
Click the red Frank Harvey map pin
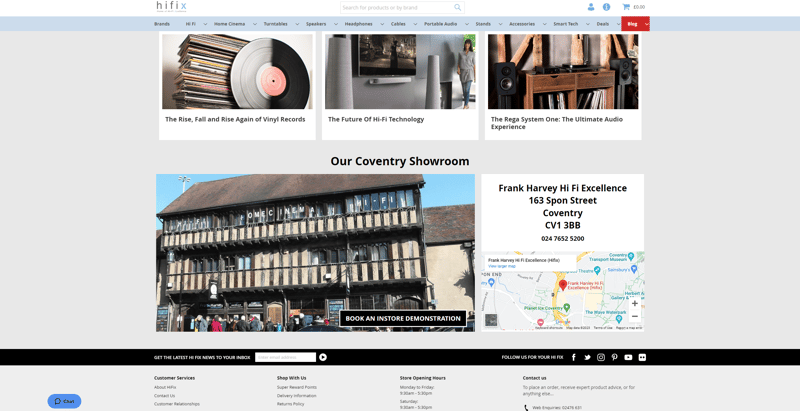click(x=563, y=285)
